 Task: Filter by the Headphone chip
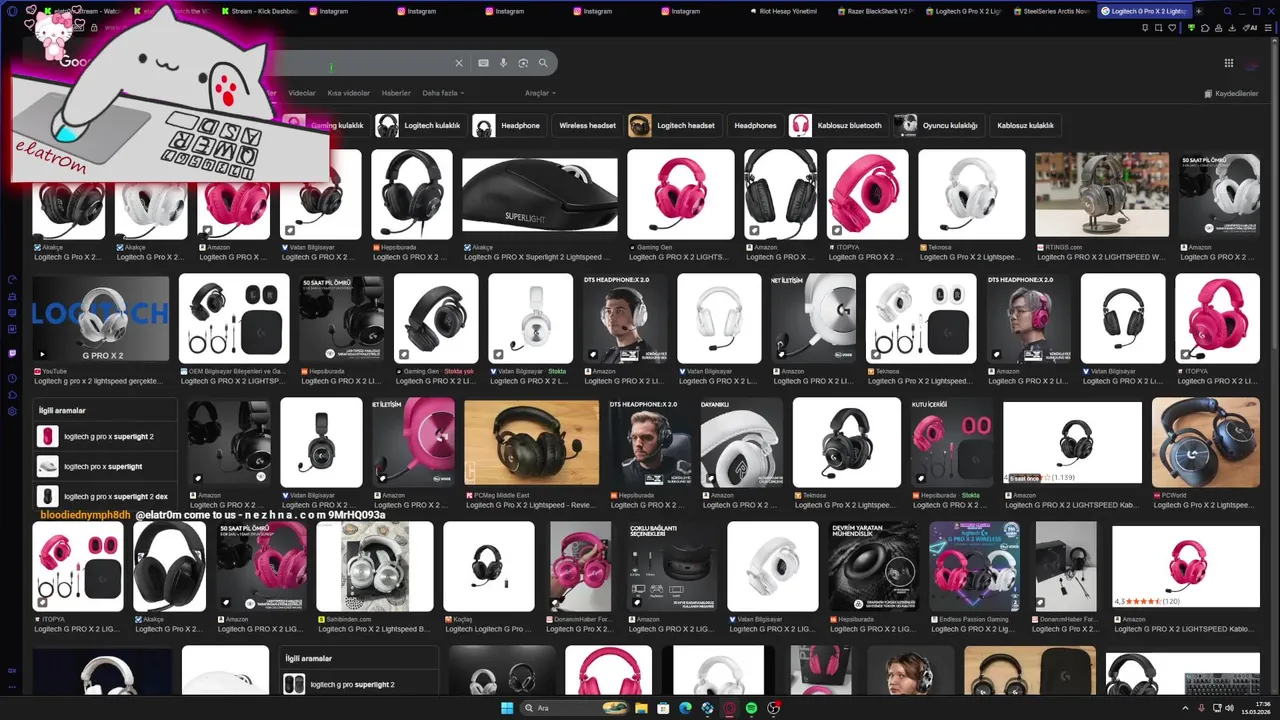[x=508, y=125]
